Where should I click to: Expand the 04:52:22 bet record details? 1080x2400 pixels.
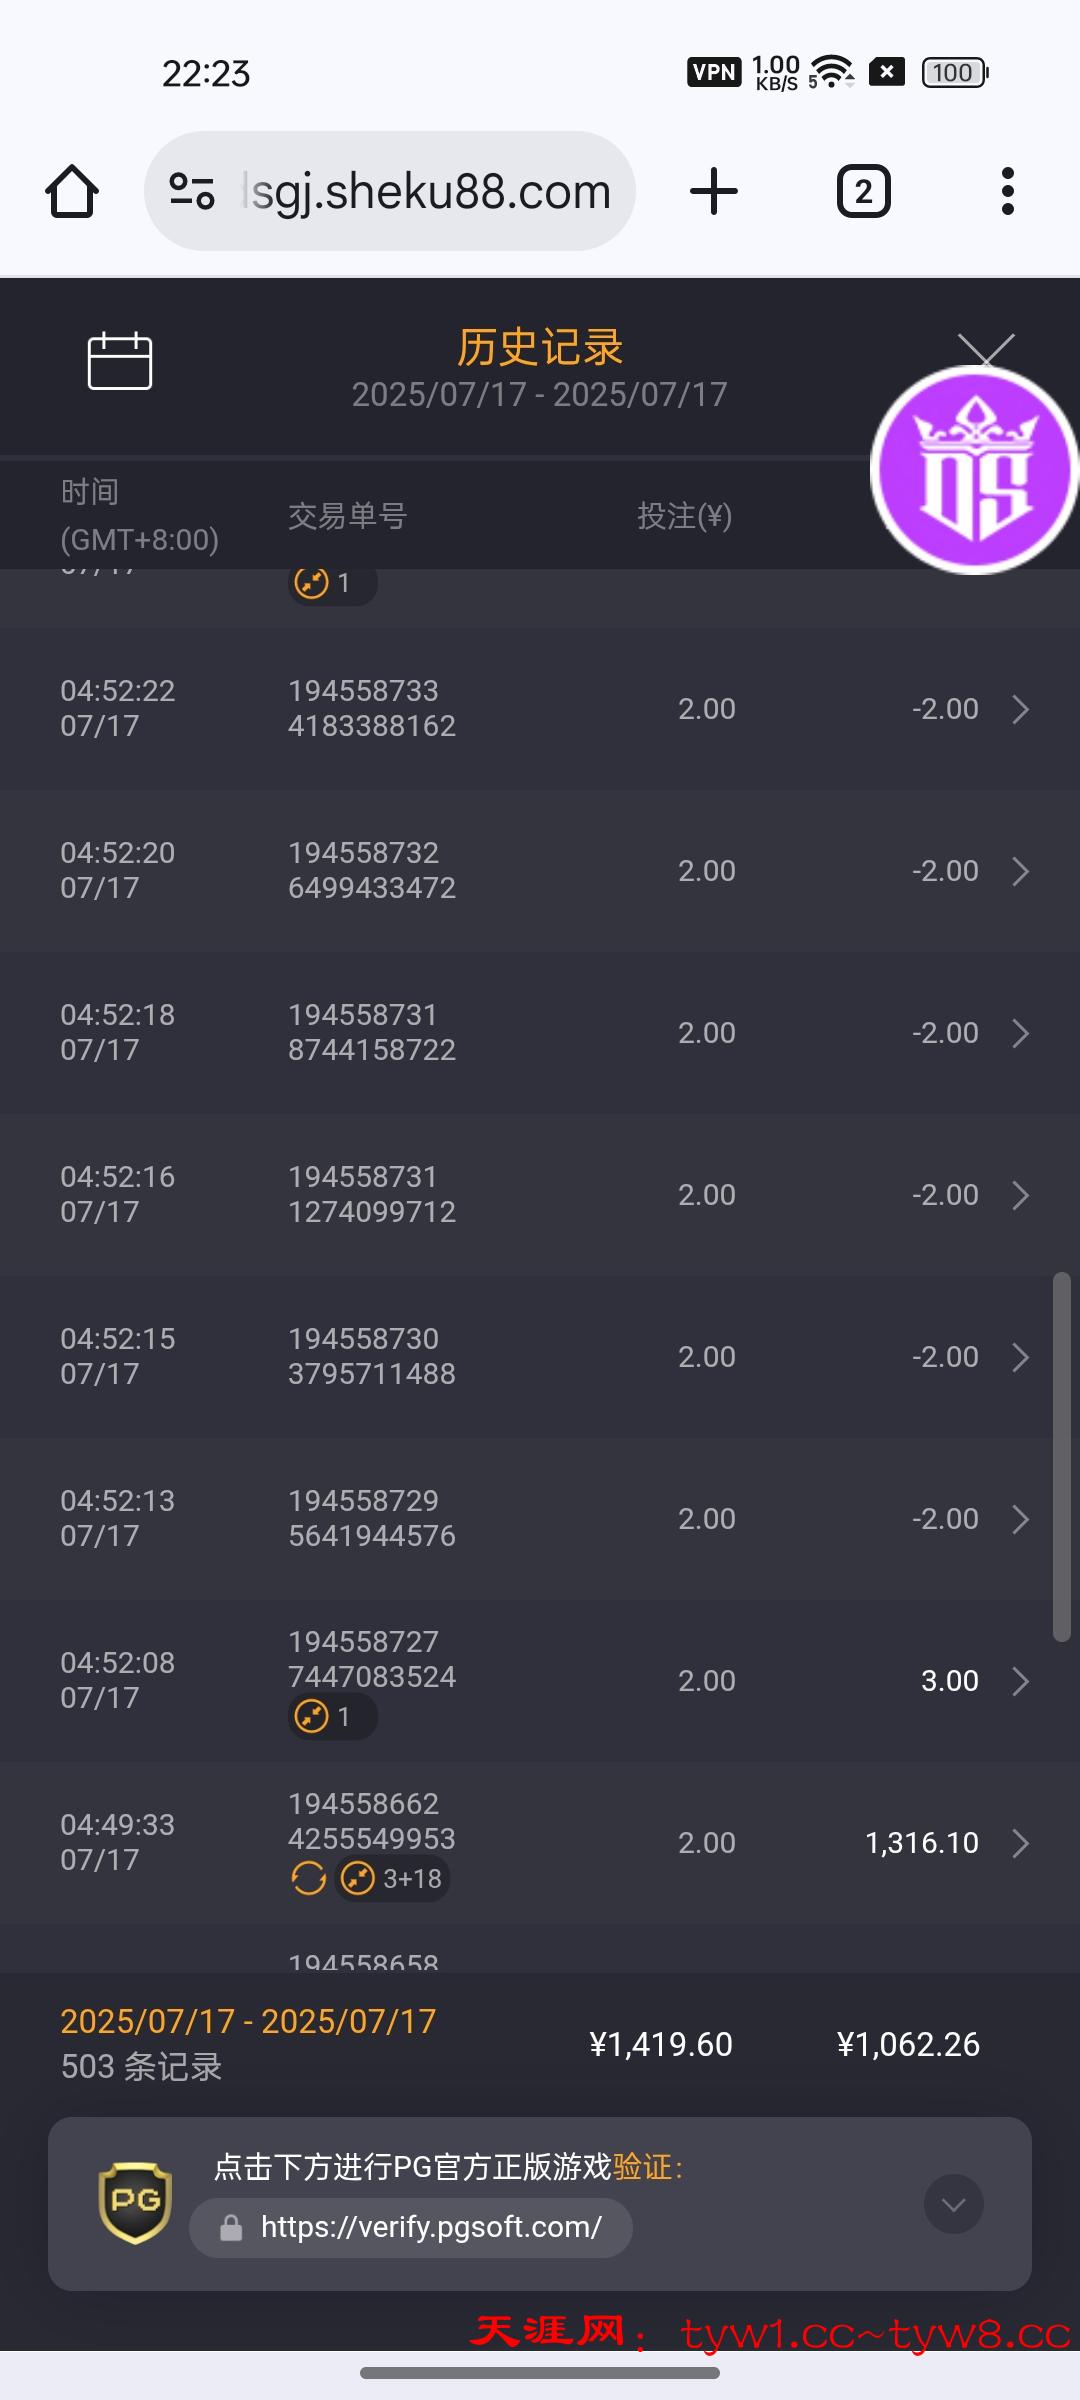point(1020,709)
